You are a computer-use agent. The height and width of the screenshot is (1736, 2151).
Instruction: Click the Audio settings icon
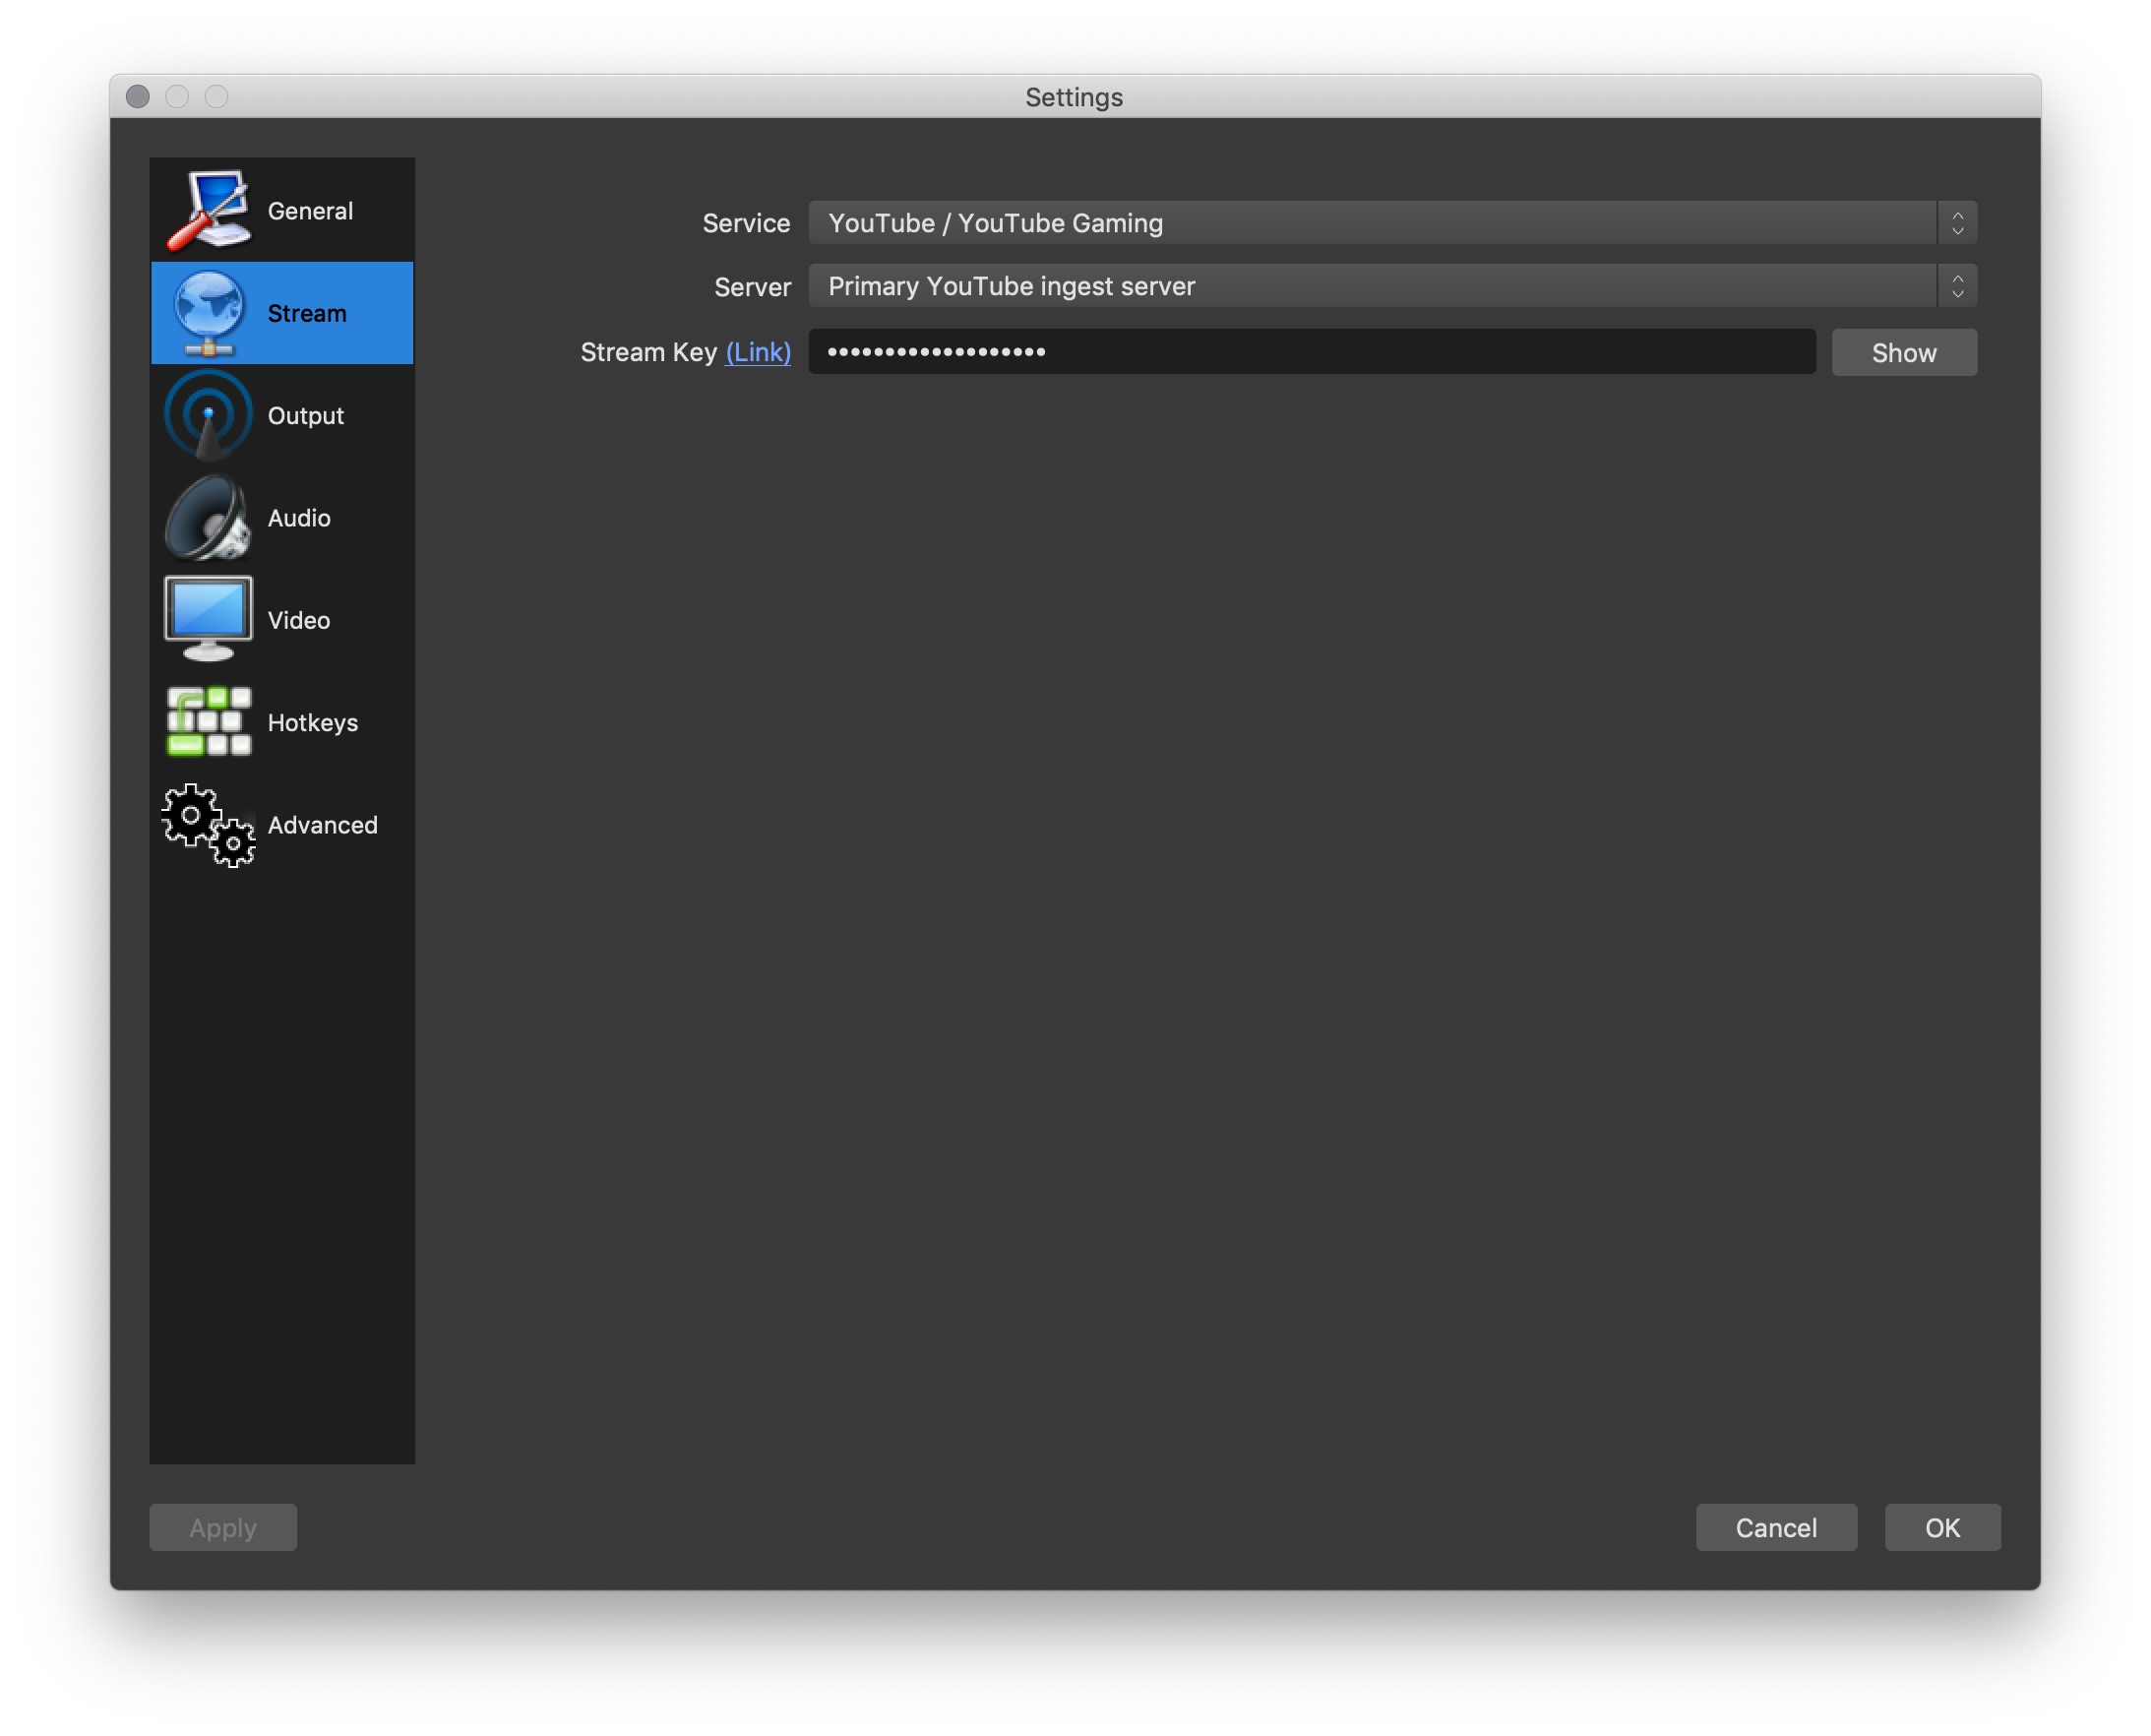point(208,518)
